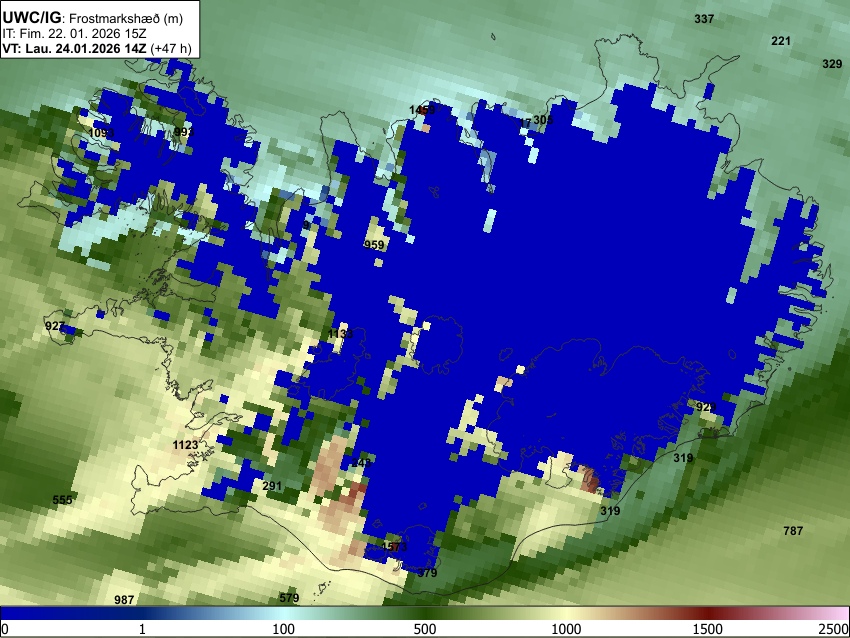Click the 1 label on the color scale
Screen dimensions: 850x638
point(142,629)
